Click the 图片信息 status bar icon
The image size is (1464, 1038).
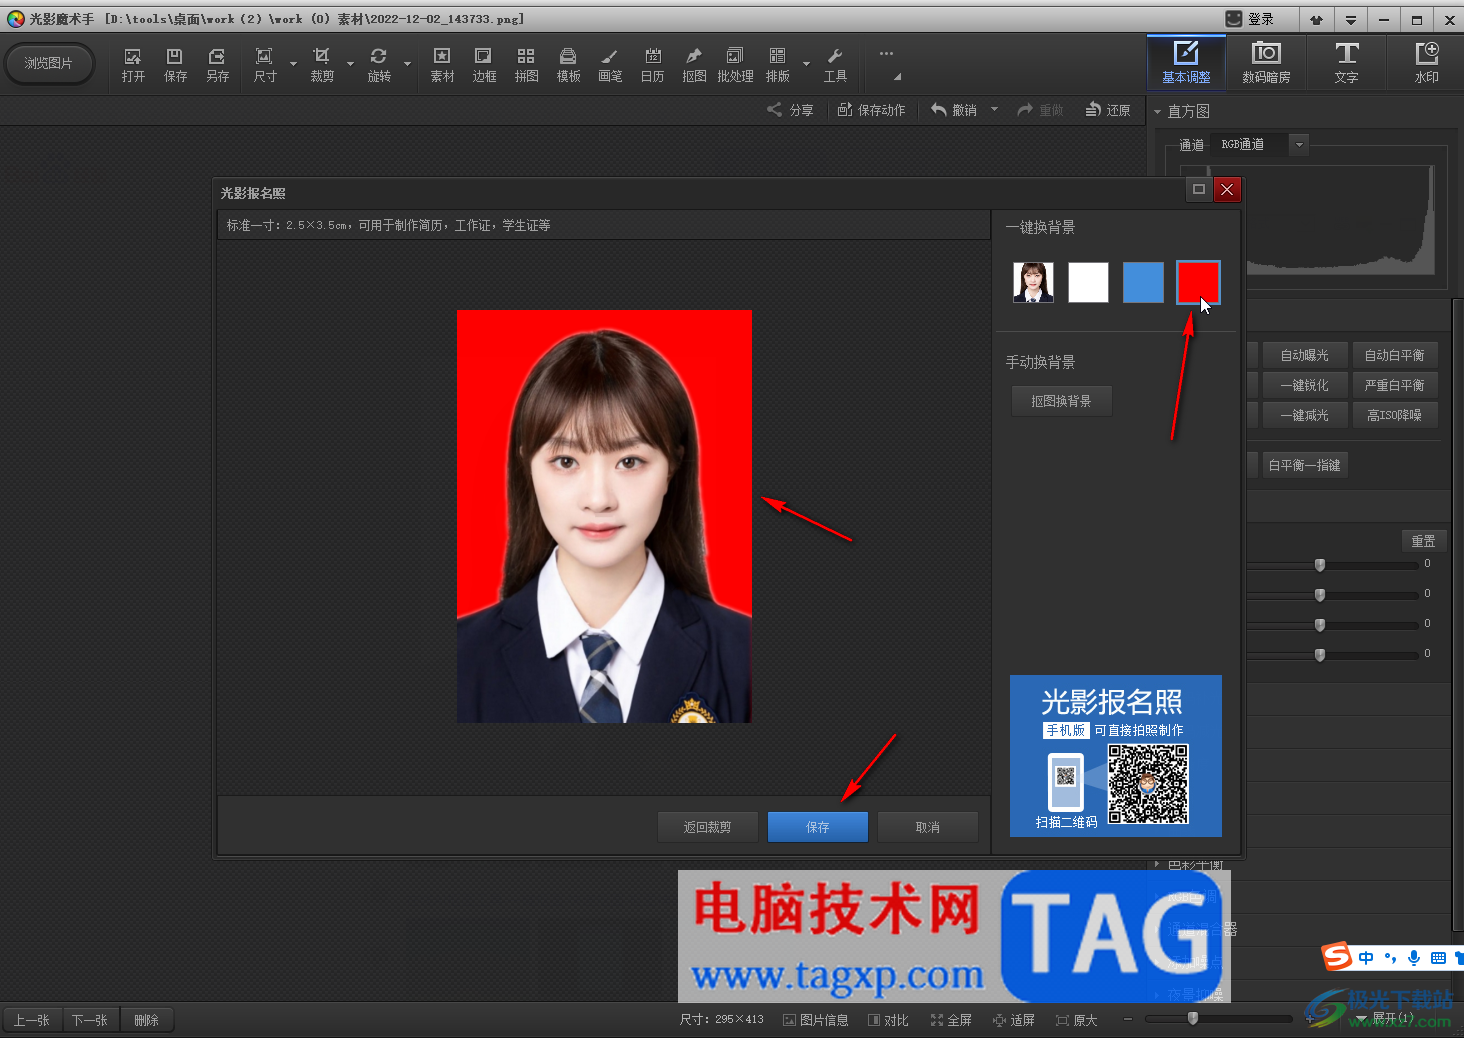pyautogui.click(x=815, y=1020)
